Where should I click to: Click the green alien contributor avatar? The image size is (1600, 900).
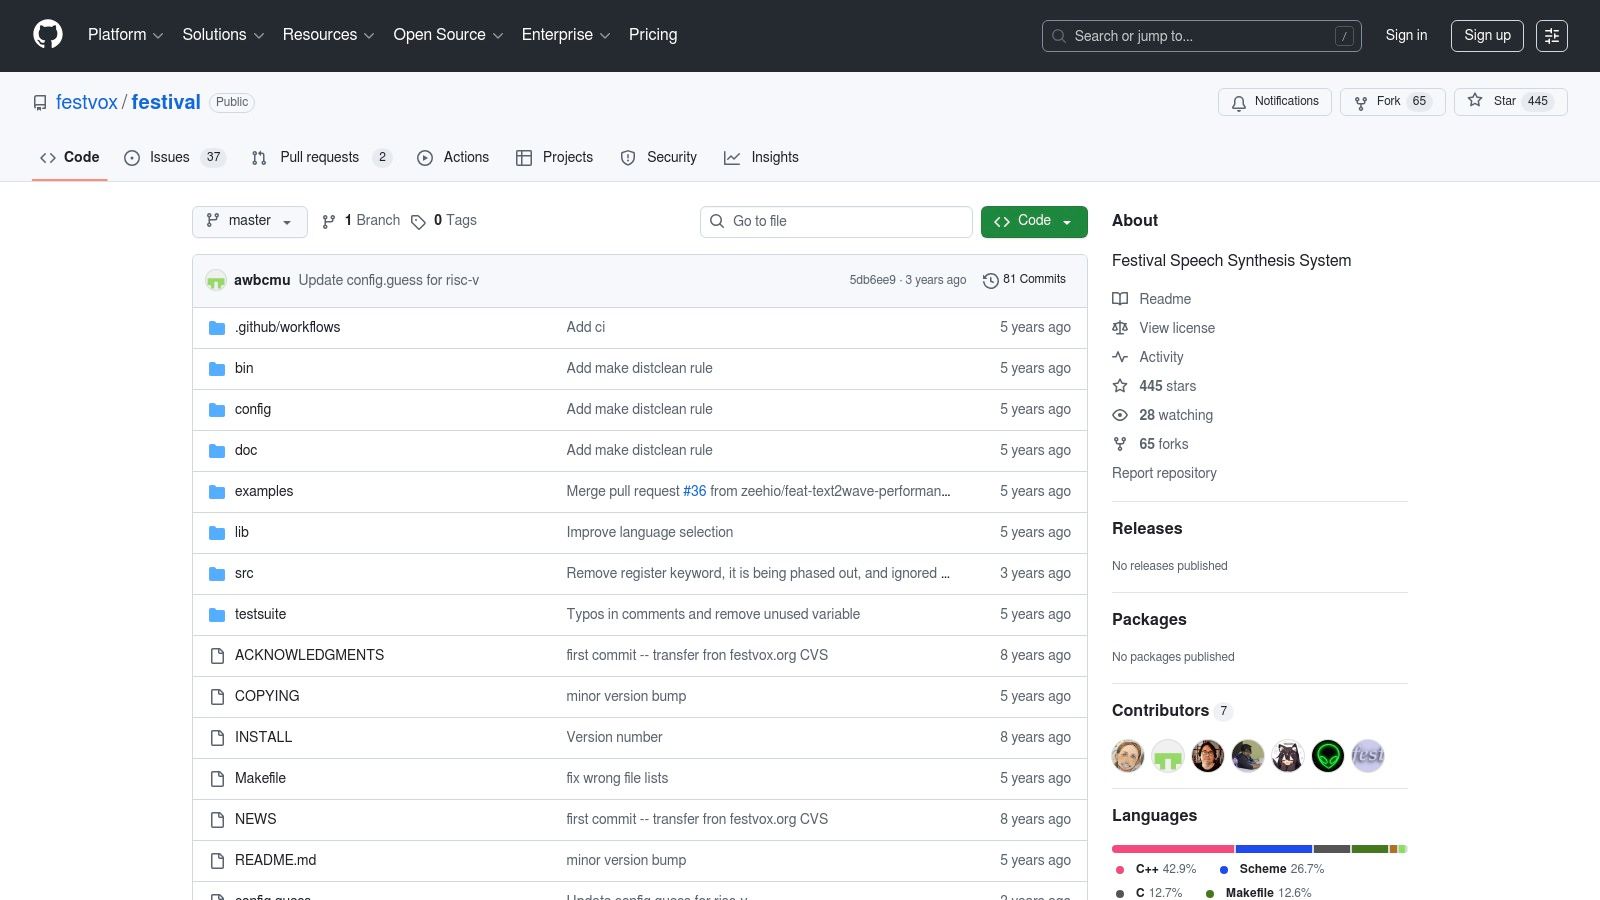[1328, 756]
